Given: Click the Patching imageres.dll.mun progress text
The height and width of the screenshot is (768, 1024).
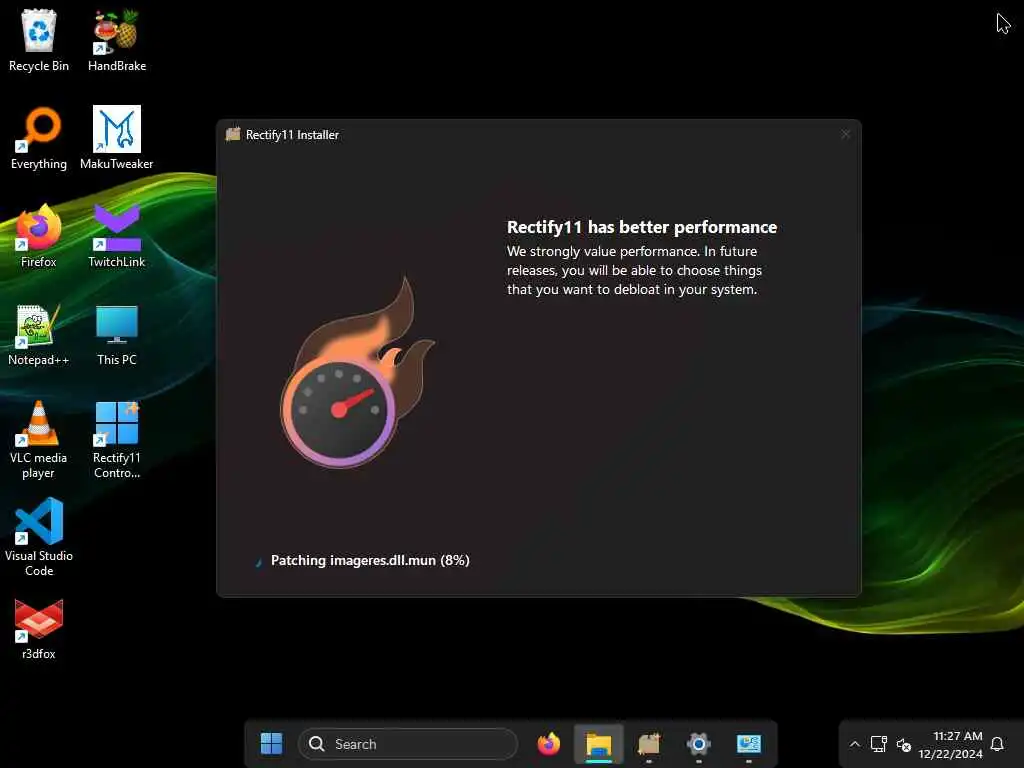Looking at the screenshot, I should pos(370,560).
